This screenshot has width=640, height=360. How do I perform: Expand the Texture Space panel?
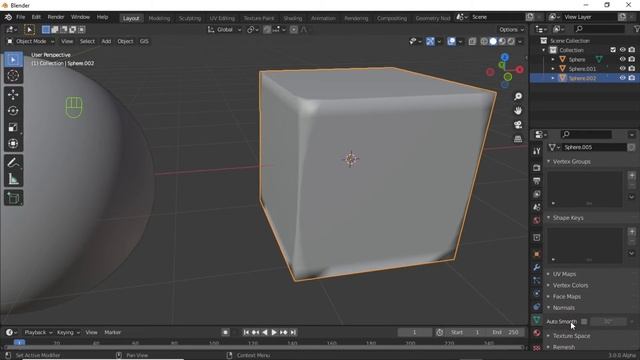[x=571, y=336]
